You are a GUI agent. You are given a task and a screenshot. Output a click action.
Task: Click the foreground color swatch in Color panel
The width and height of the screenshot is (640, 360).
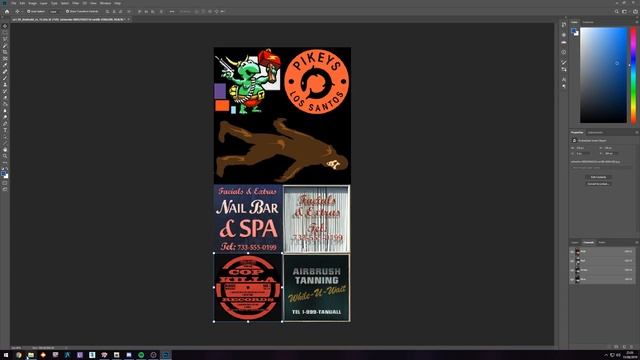pyautogui.click(x=573, y=31)
